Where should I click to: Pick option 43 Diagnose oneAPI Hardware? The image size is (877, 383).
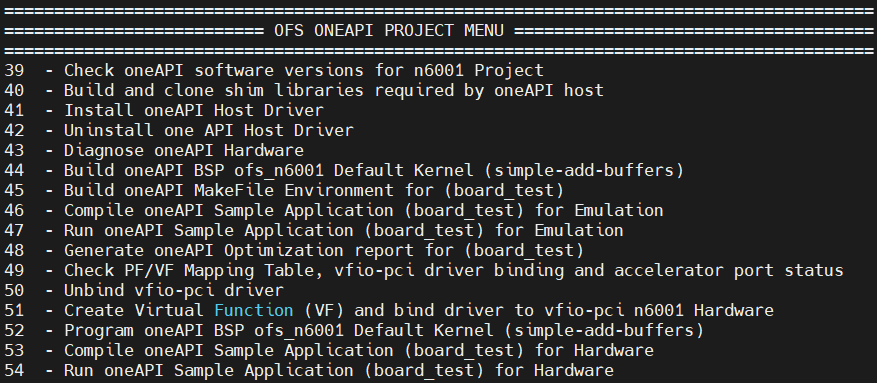tap(154, 150)
